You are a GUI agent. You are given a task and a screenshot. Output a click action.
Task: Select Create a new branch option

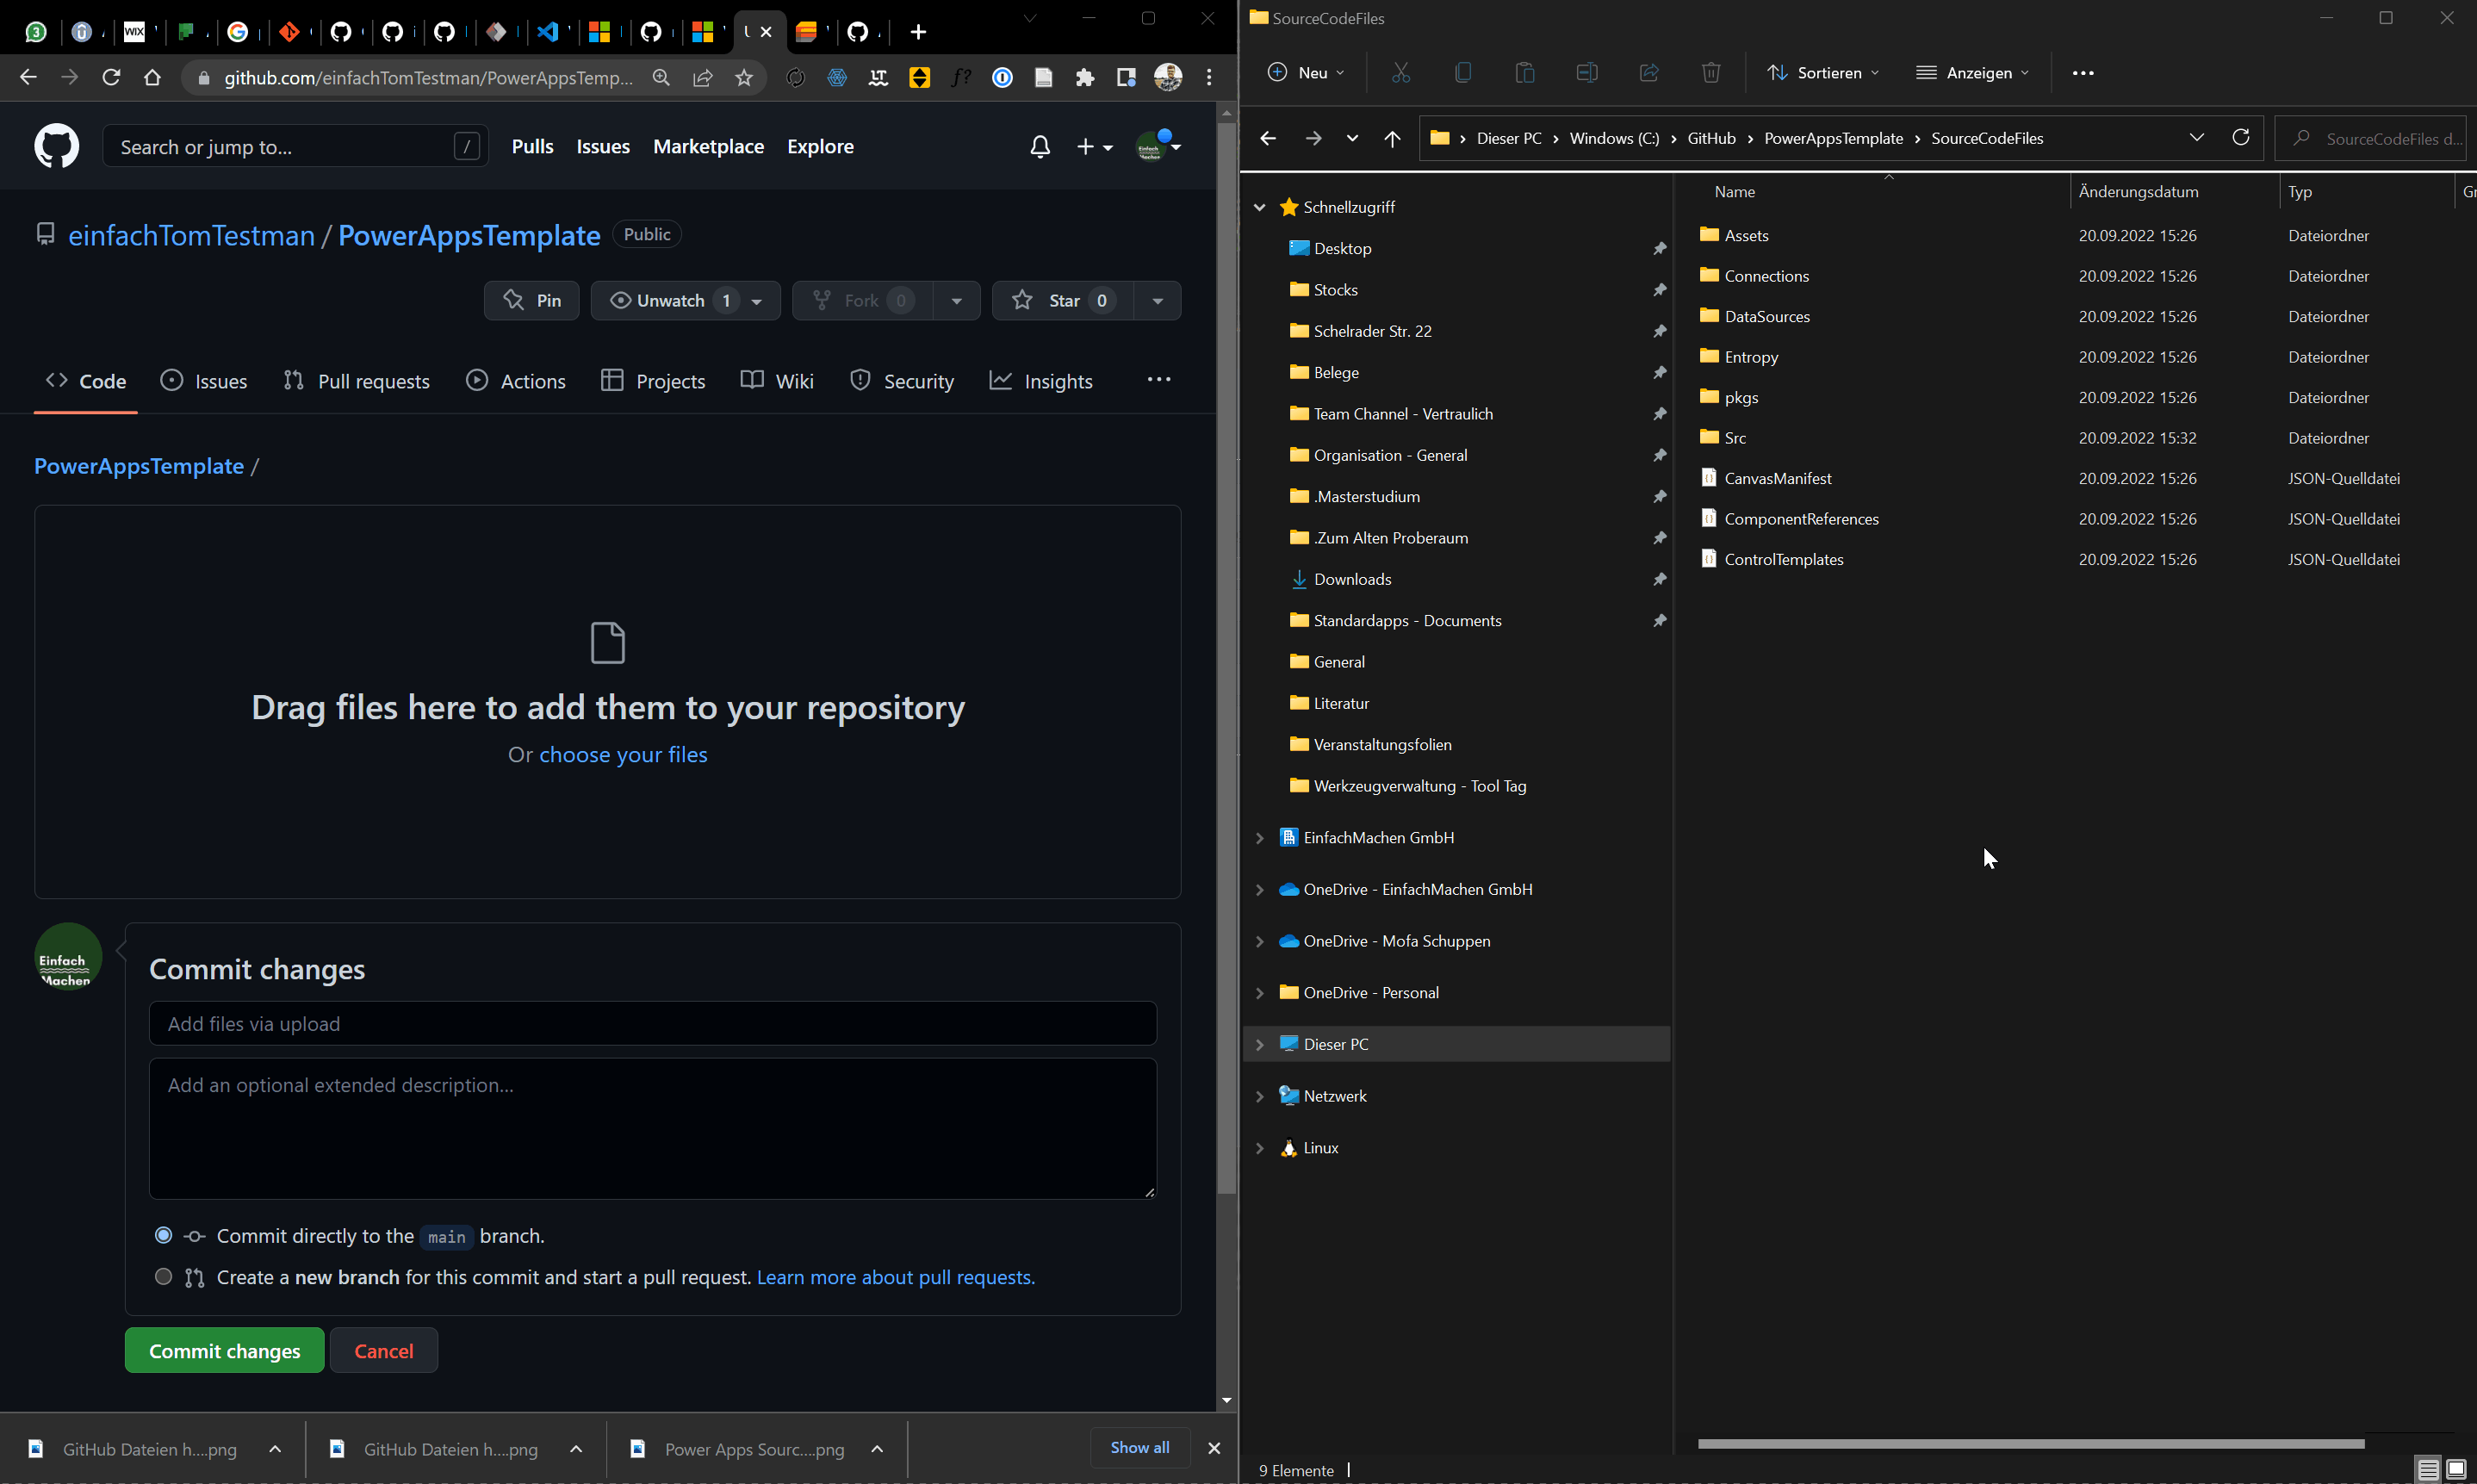click(164, 1276)
